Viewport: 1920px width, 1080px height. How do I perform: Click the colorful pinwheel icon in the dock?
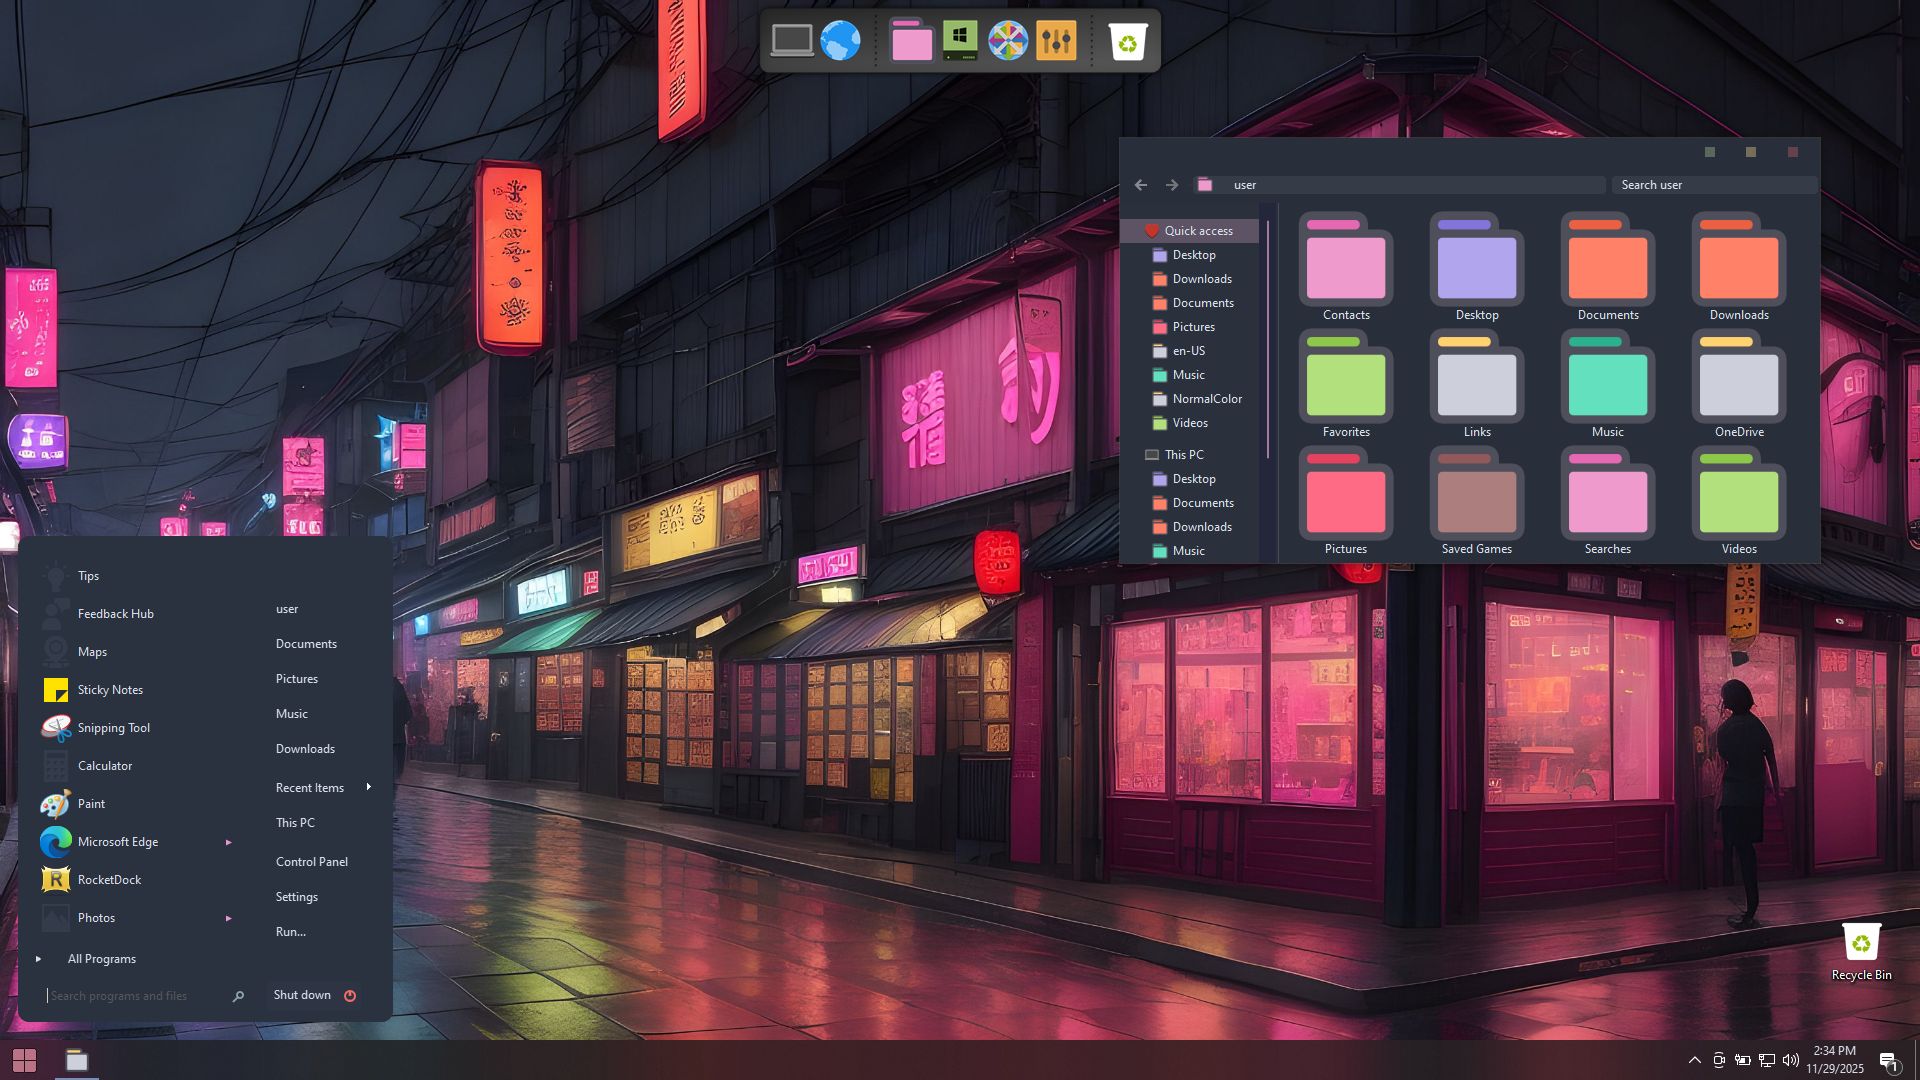[1007, 41]
